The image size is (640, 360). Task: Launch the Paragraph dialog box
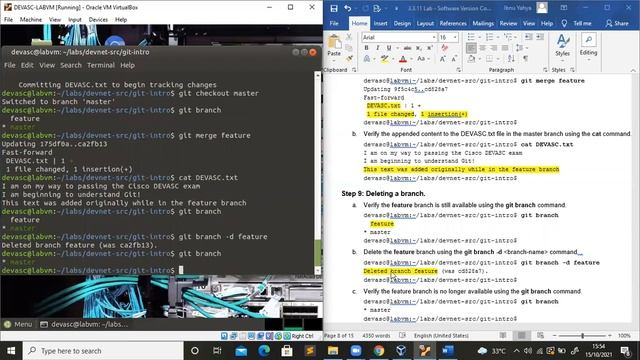(x=545, y=70)
